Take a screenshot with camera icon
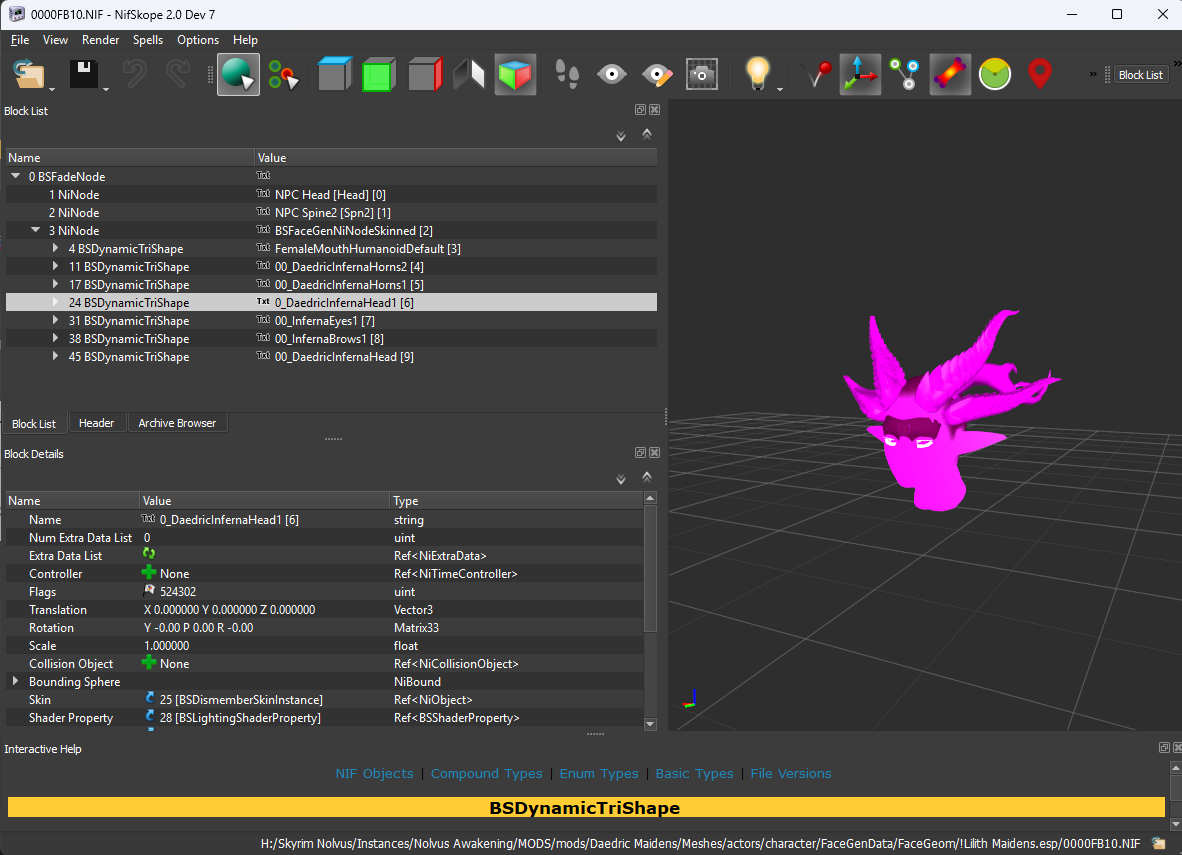This screenshot has width=1182, height=855. point(702,75)
